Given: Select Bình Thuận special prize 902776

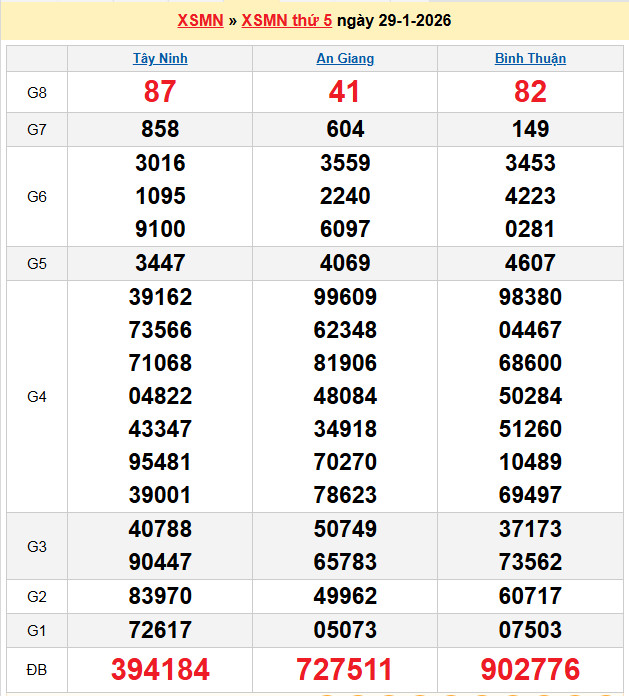Looking at the screenshot, I should [x=530, y=670].
